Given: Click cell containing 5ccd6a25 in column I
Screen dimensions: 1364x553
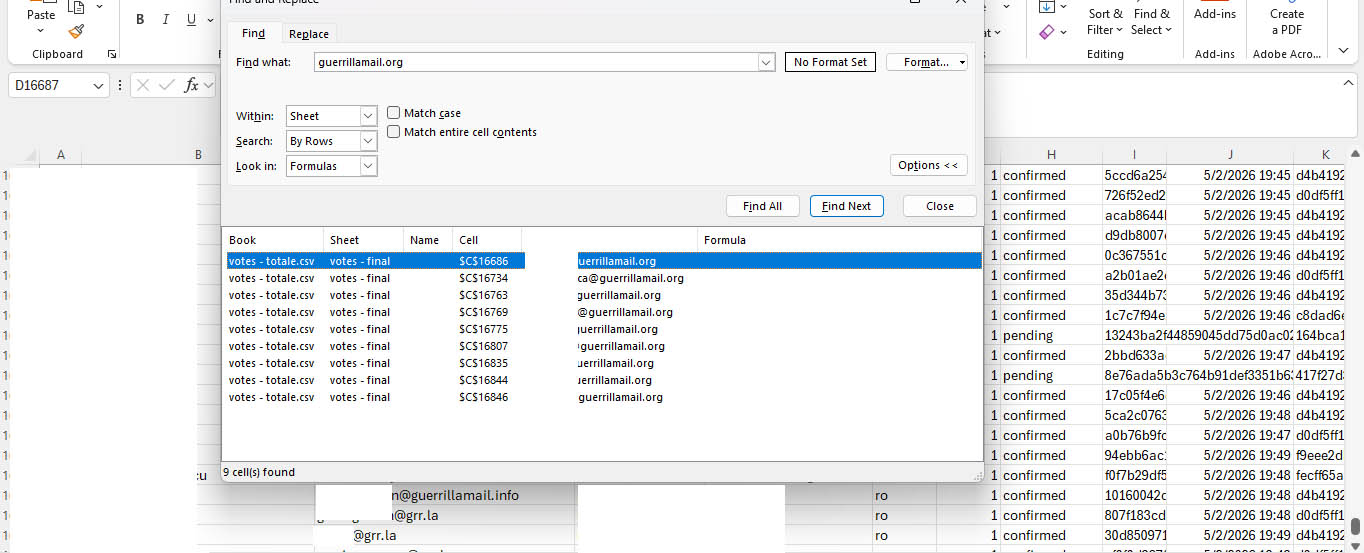Looking at the screenshot, I should (x=1134, y=175).
